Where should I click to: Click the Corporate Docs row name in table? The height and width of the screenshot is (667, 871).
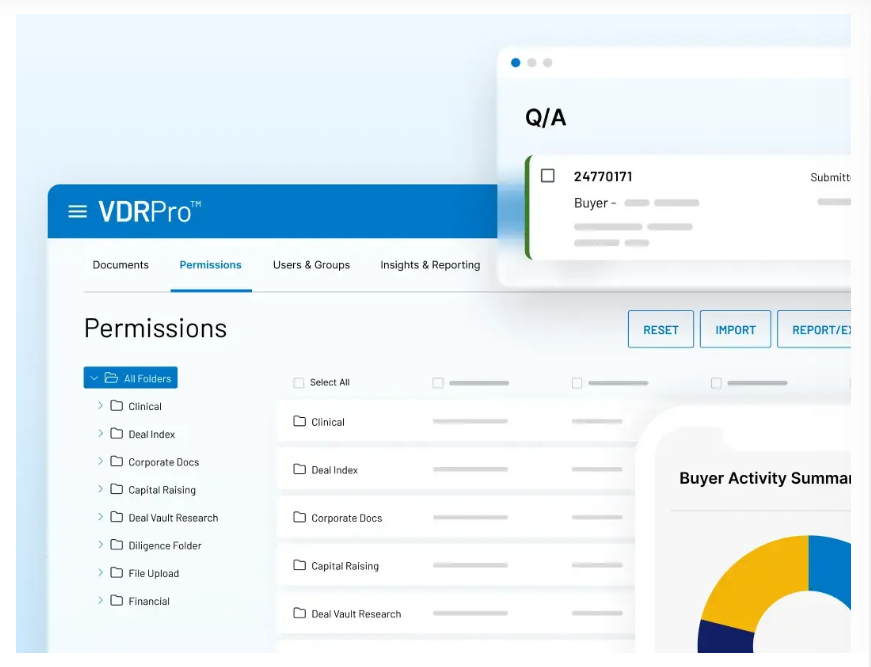coord(347,518)
